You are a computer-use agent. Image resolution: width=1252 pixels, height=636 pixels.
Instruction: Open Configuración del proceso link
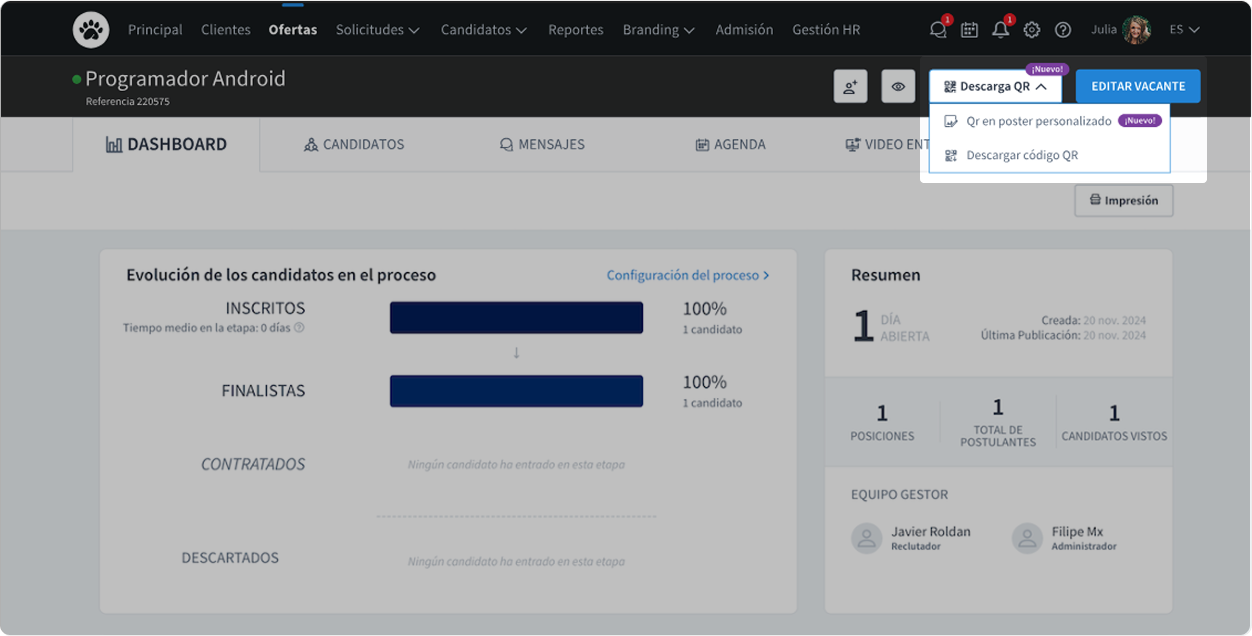688,275
